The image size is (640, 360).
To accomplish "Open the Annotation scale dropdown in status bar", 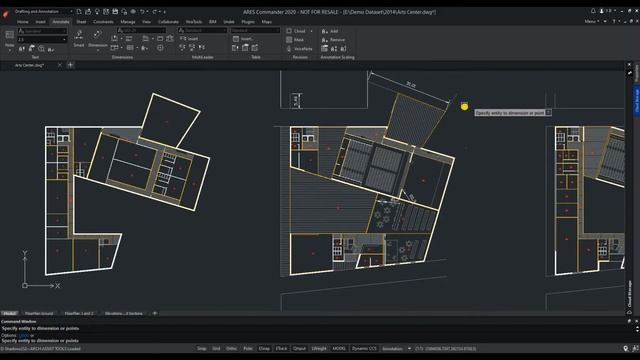I will click(x=396, y=349).
